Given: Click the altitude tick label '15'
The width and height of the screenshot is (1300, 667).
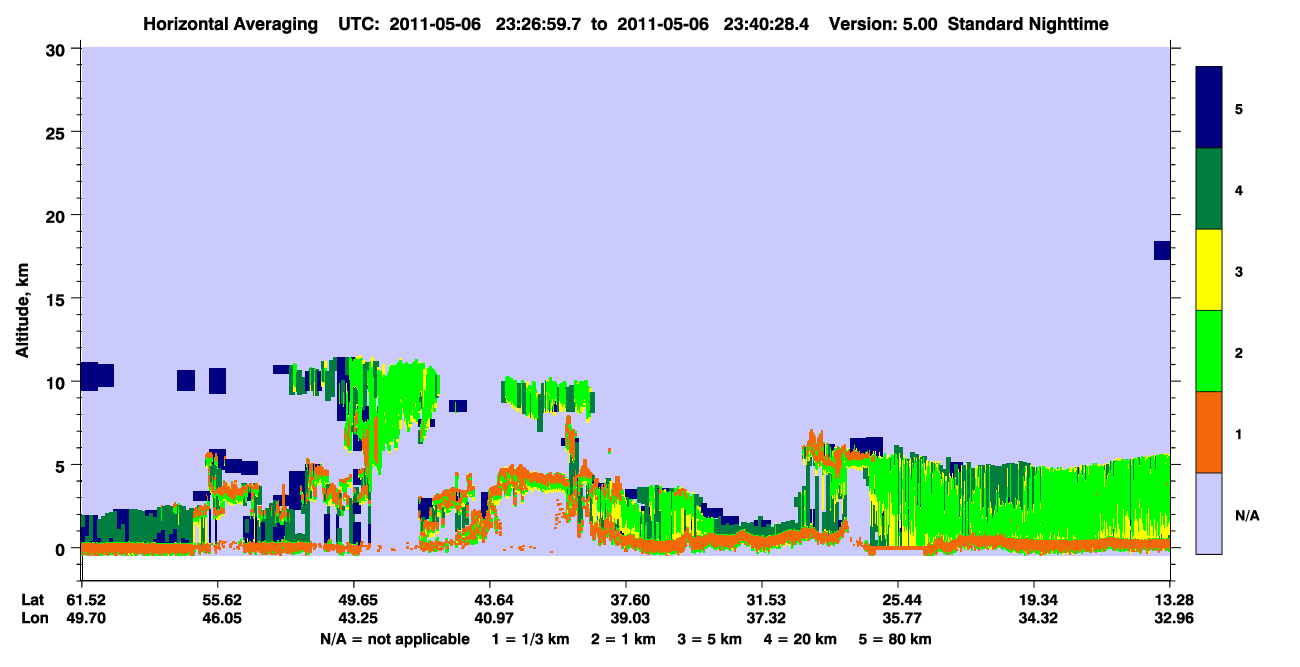Looking at the screenshot, I should coord(58,299).
